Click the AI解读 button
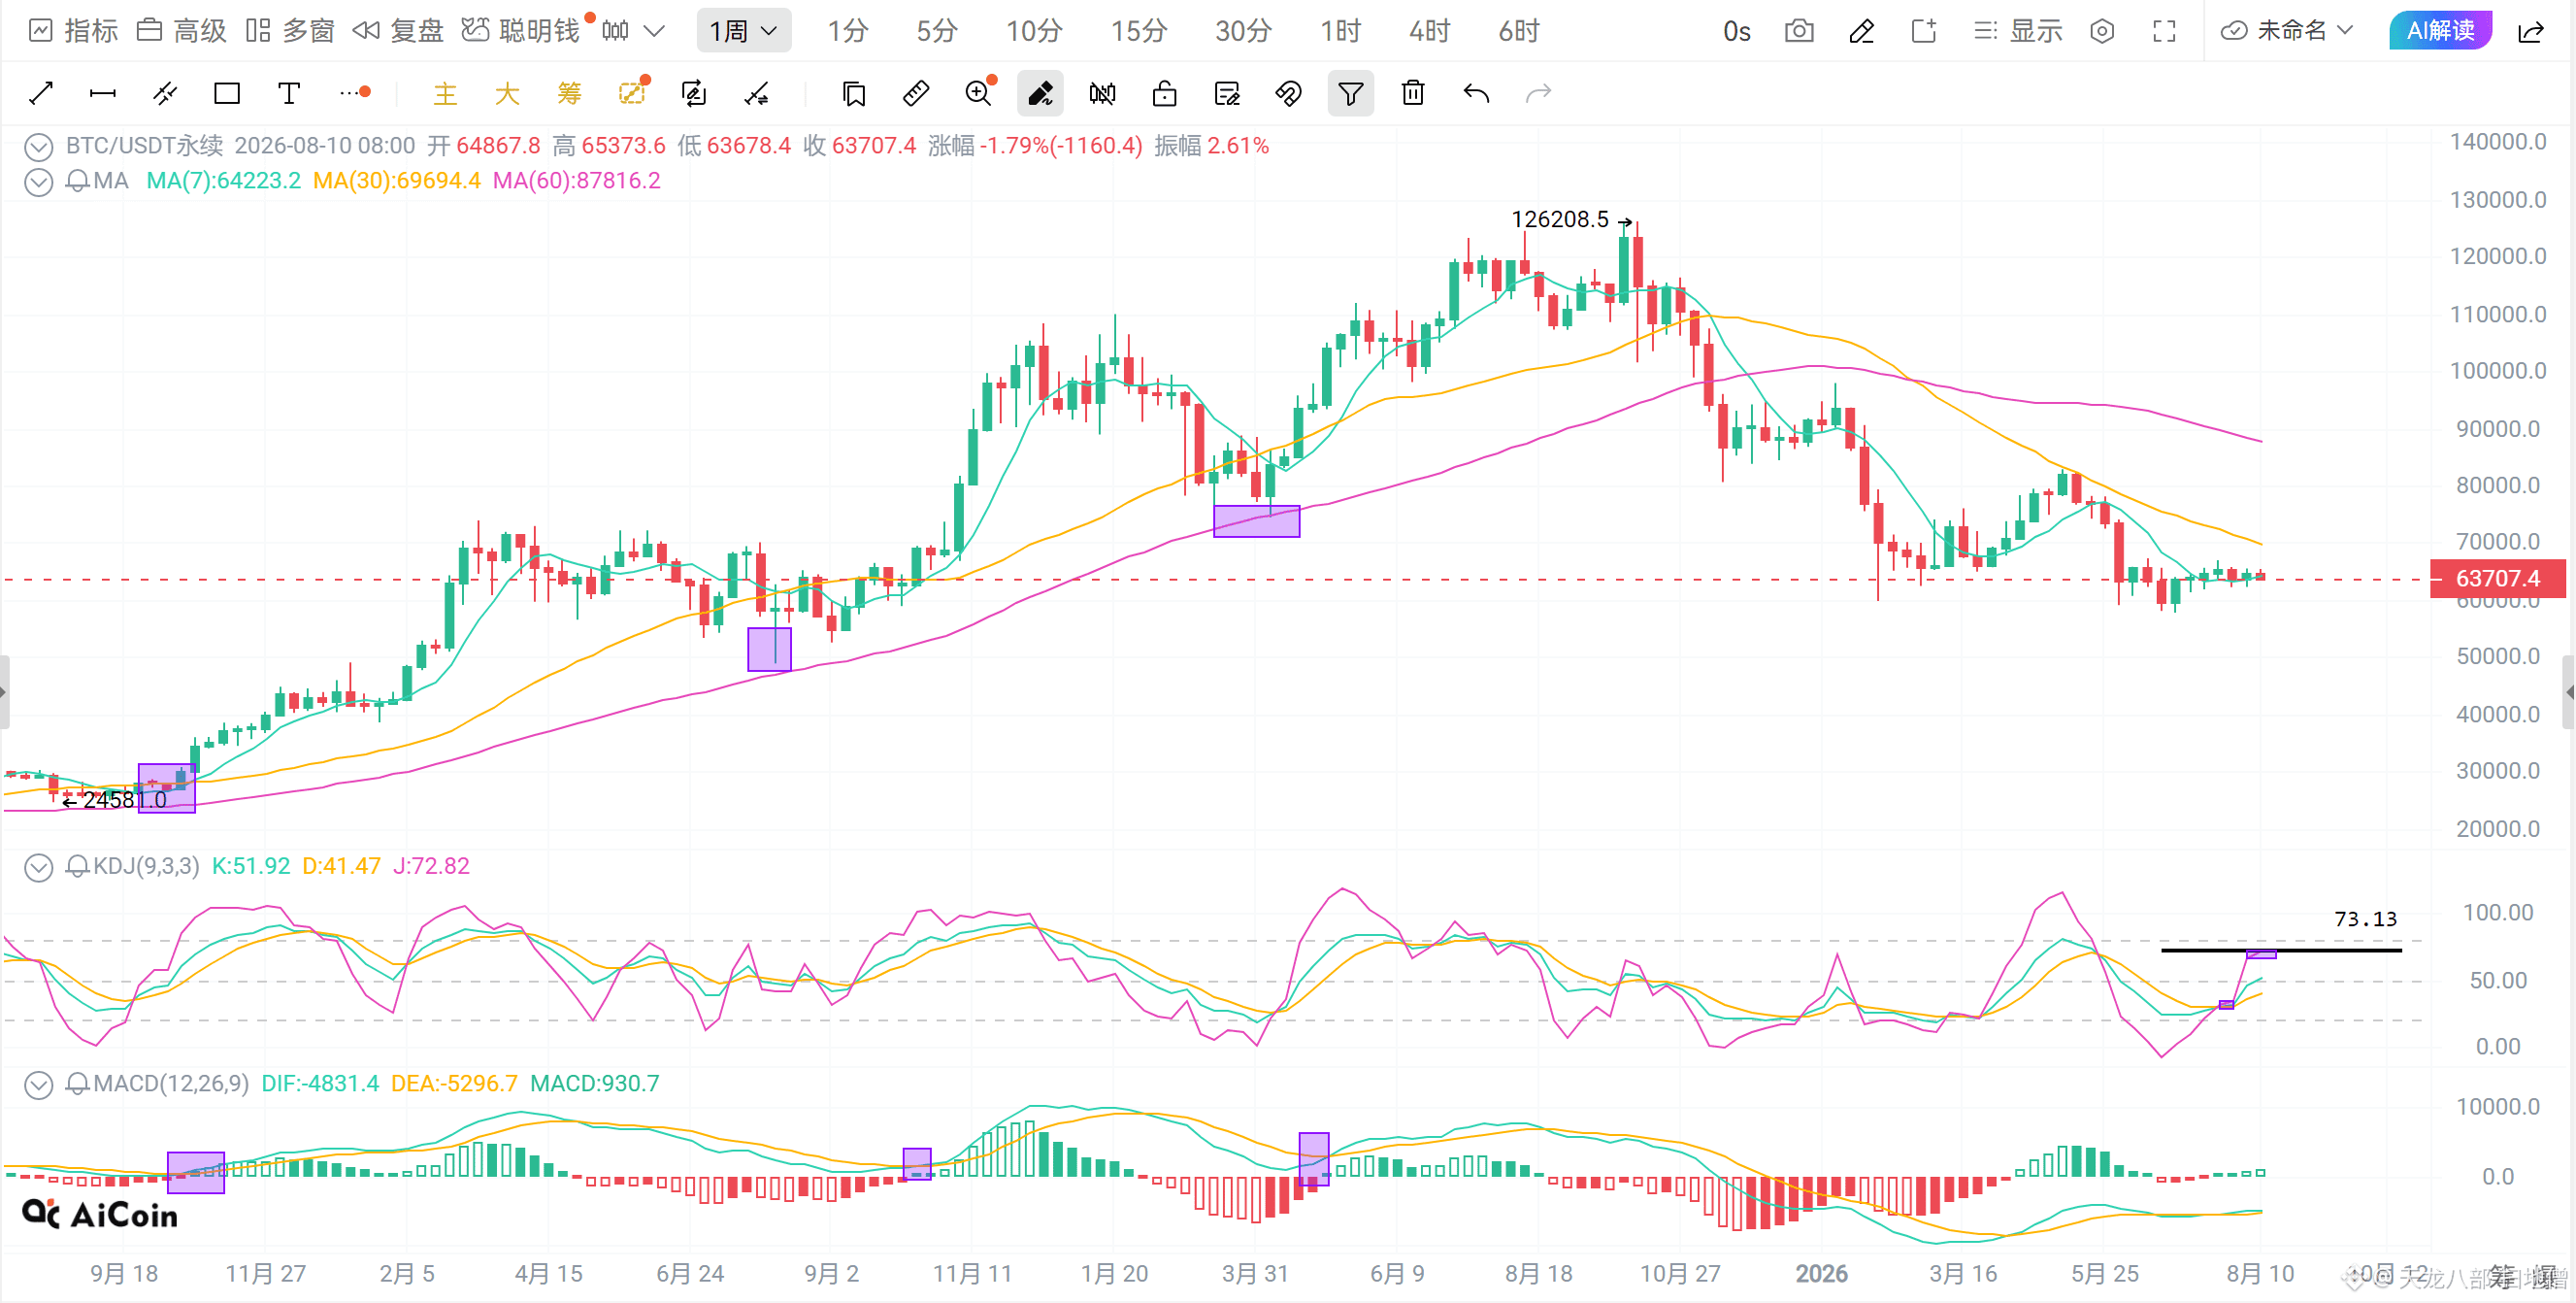This screenshot has height=1303, width=2576. [x=2440, y=31]
